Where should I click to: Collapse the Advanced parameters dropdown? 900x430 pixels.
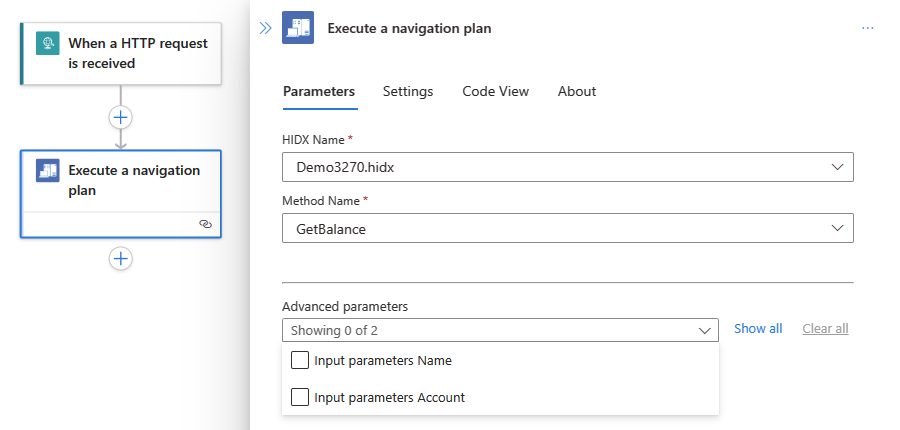coord(500,330)
